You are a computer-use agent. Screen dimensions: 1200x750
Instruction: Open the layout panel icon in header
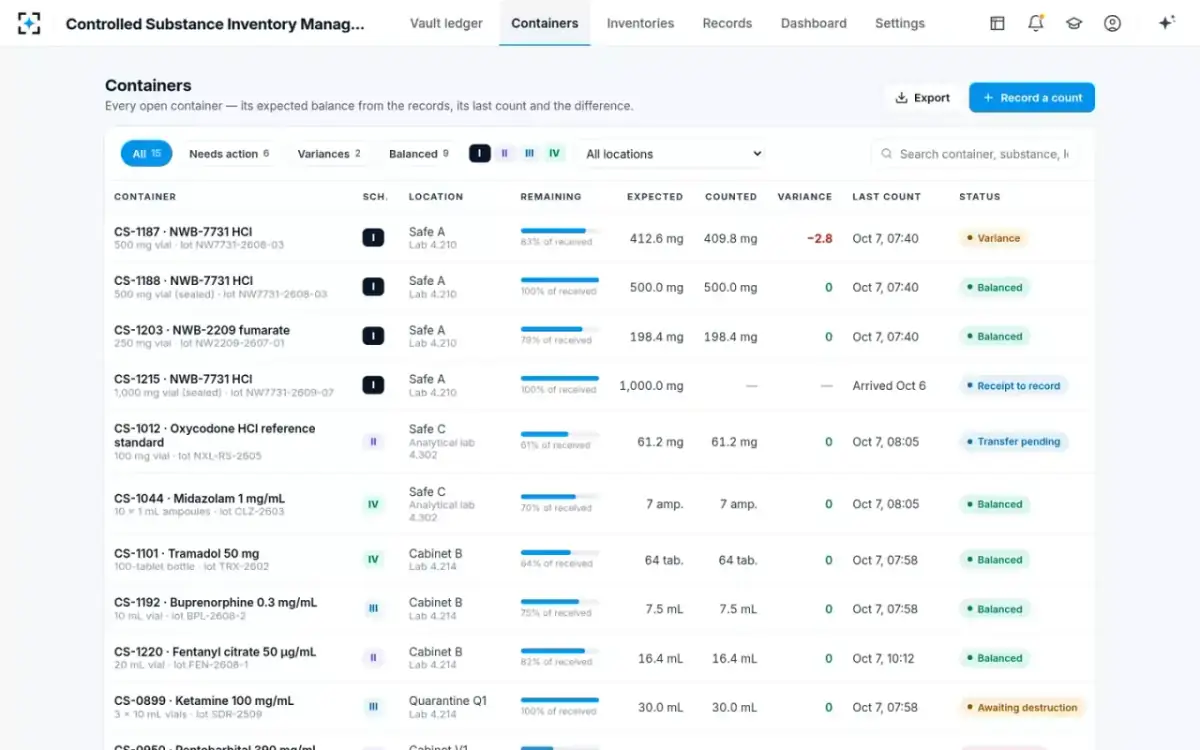(997, 23)
